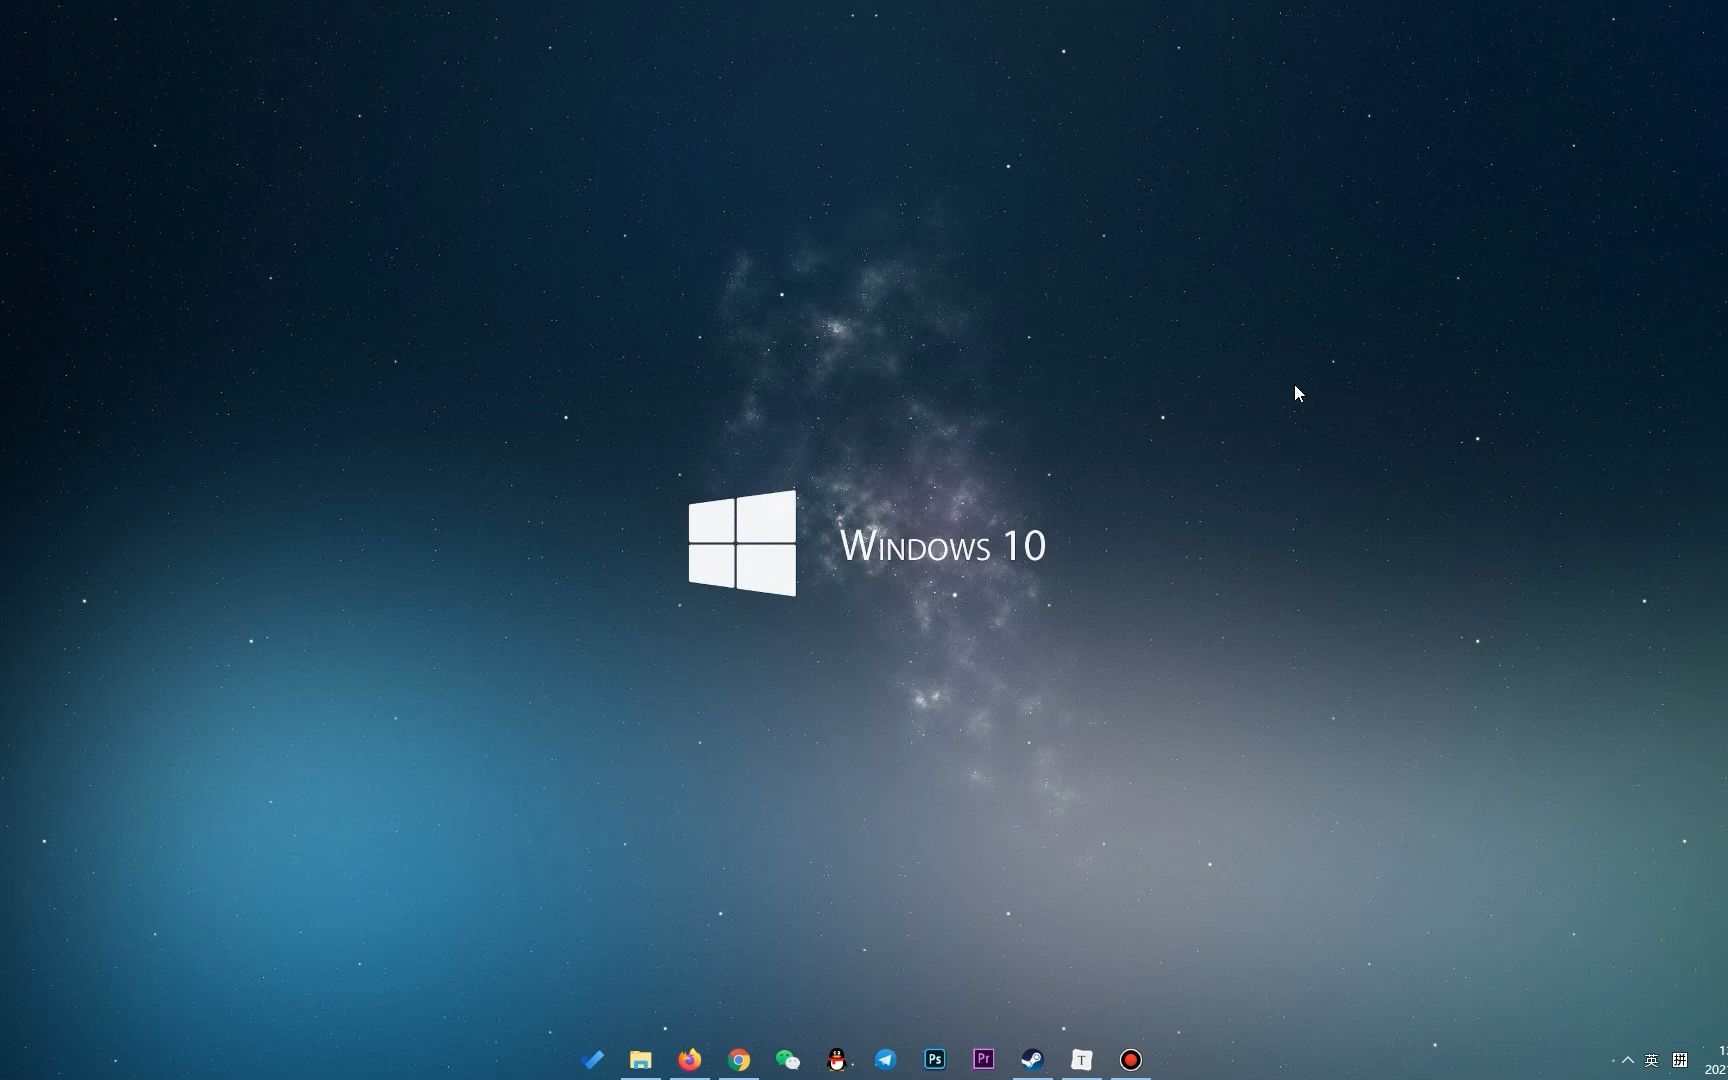Expand the hidden system tray icons

(x=1627, y=1060)
